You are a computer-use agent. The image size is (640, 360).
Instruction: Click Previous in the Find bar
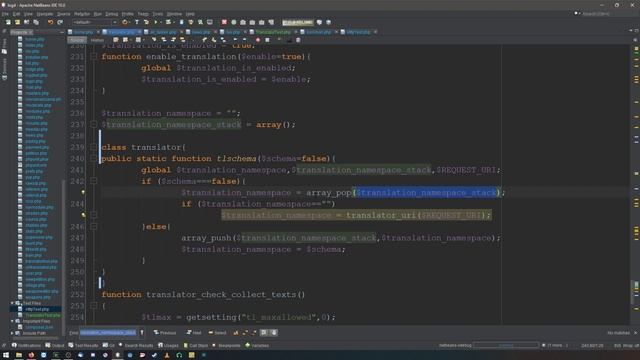pyautogui.click(x=165, y=333)
